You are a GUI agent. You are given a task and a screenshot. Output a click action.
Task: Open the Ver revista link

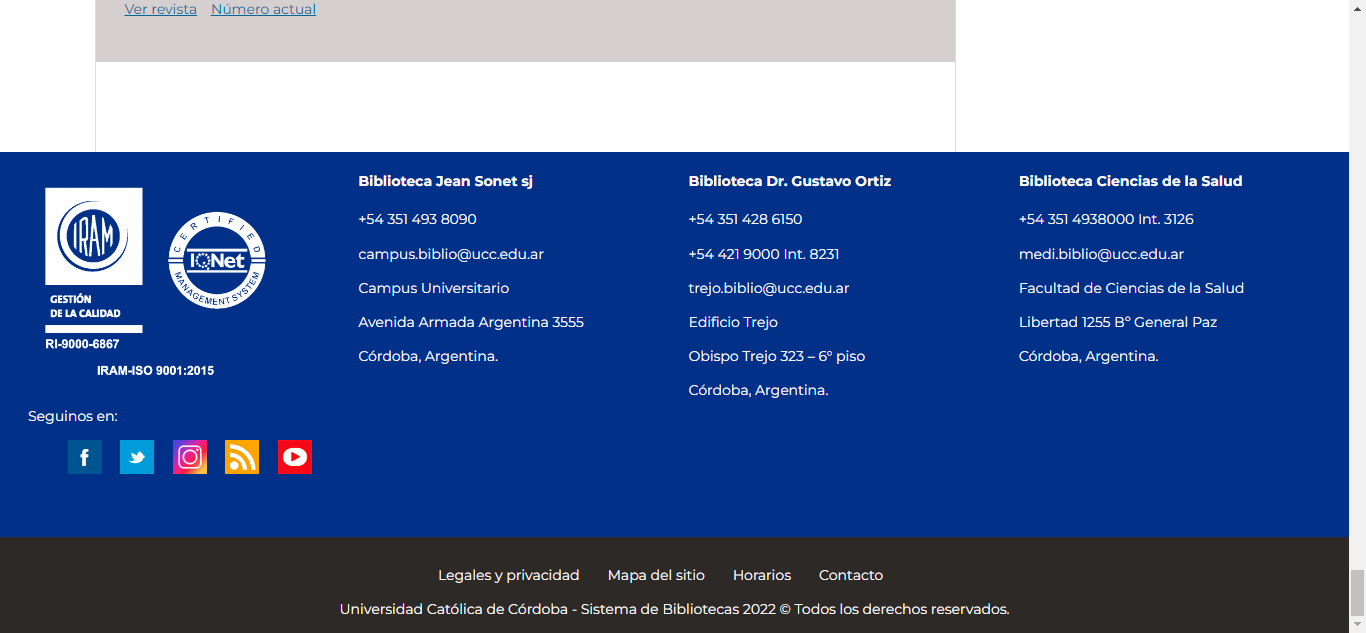tap(160, 9)
